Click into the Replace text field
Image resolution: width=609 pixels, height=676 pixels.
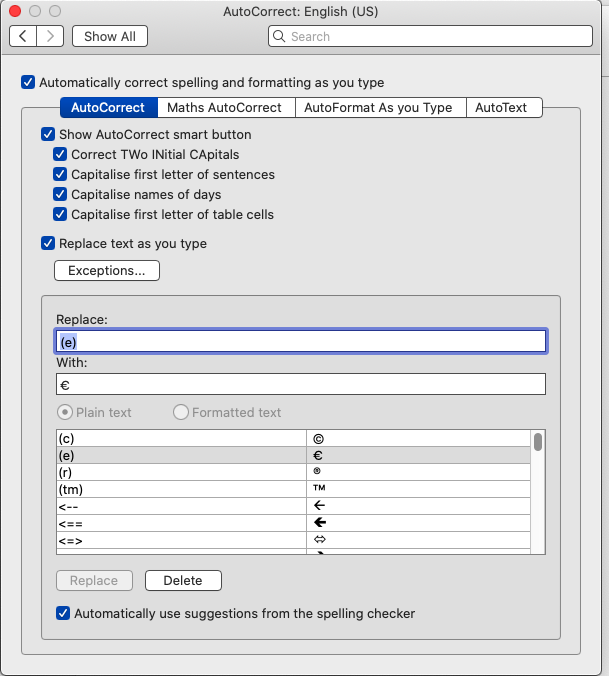[301, 341]
